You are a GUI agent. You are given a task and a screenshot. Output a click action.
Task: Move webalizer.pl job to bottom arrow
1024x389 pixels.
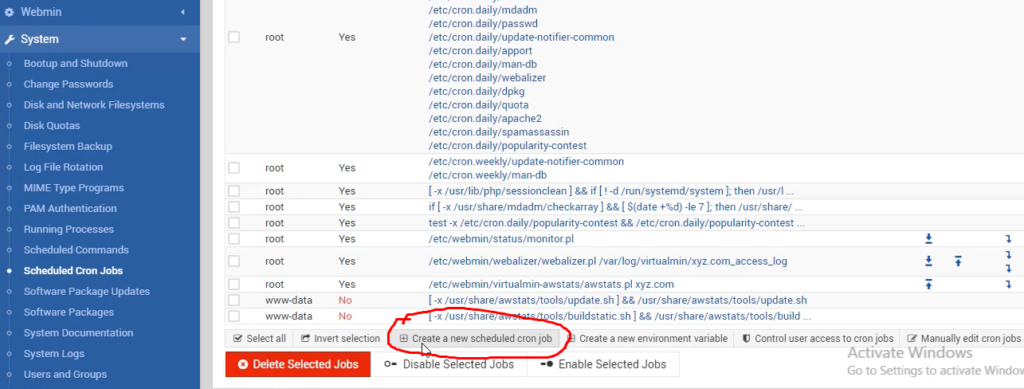928,261
